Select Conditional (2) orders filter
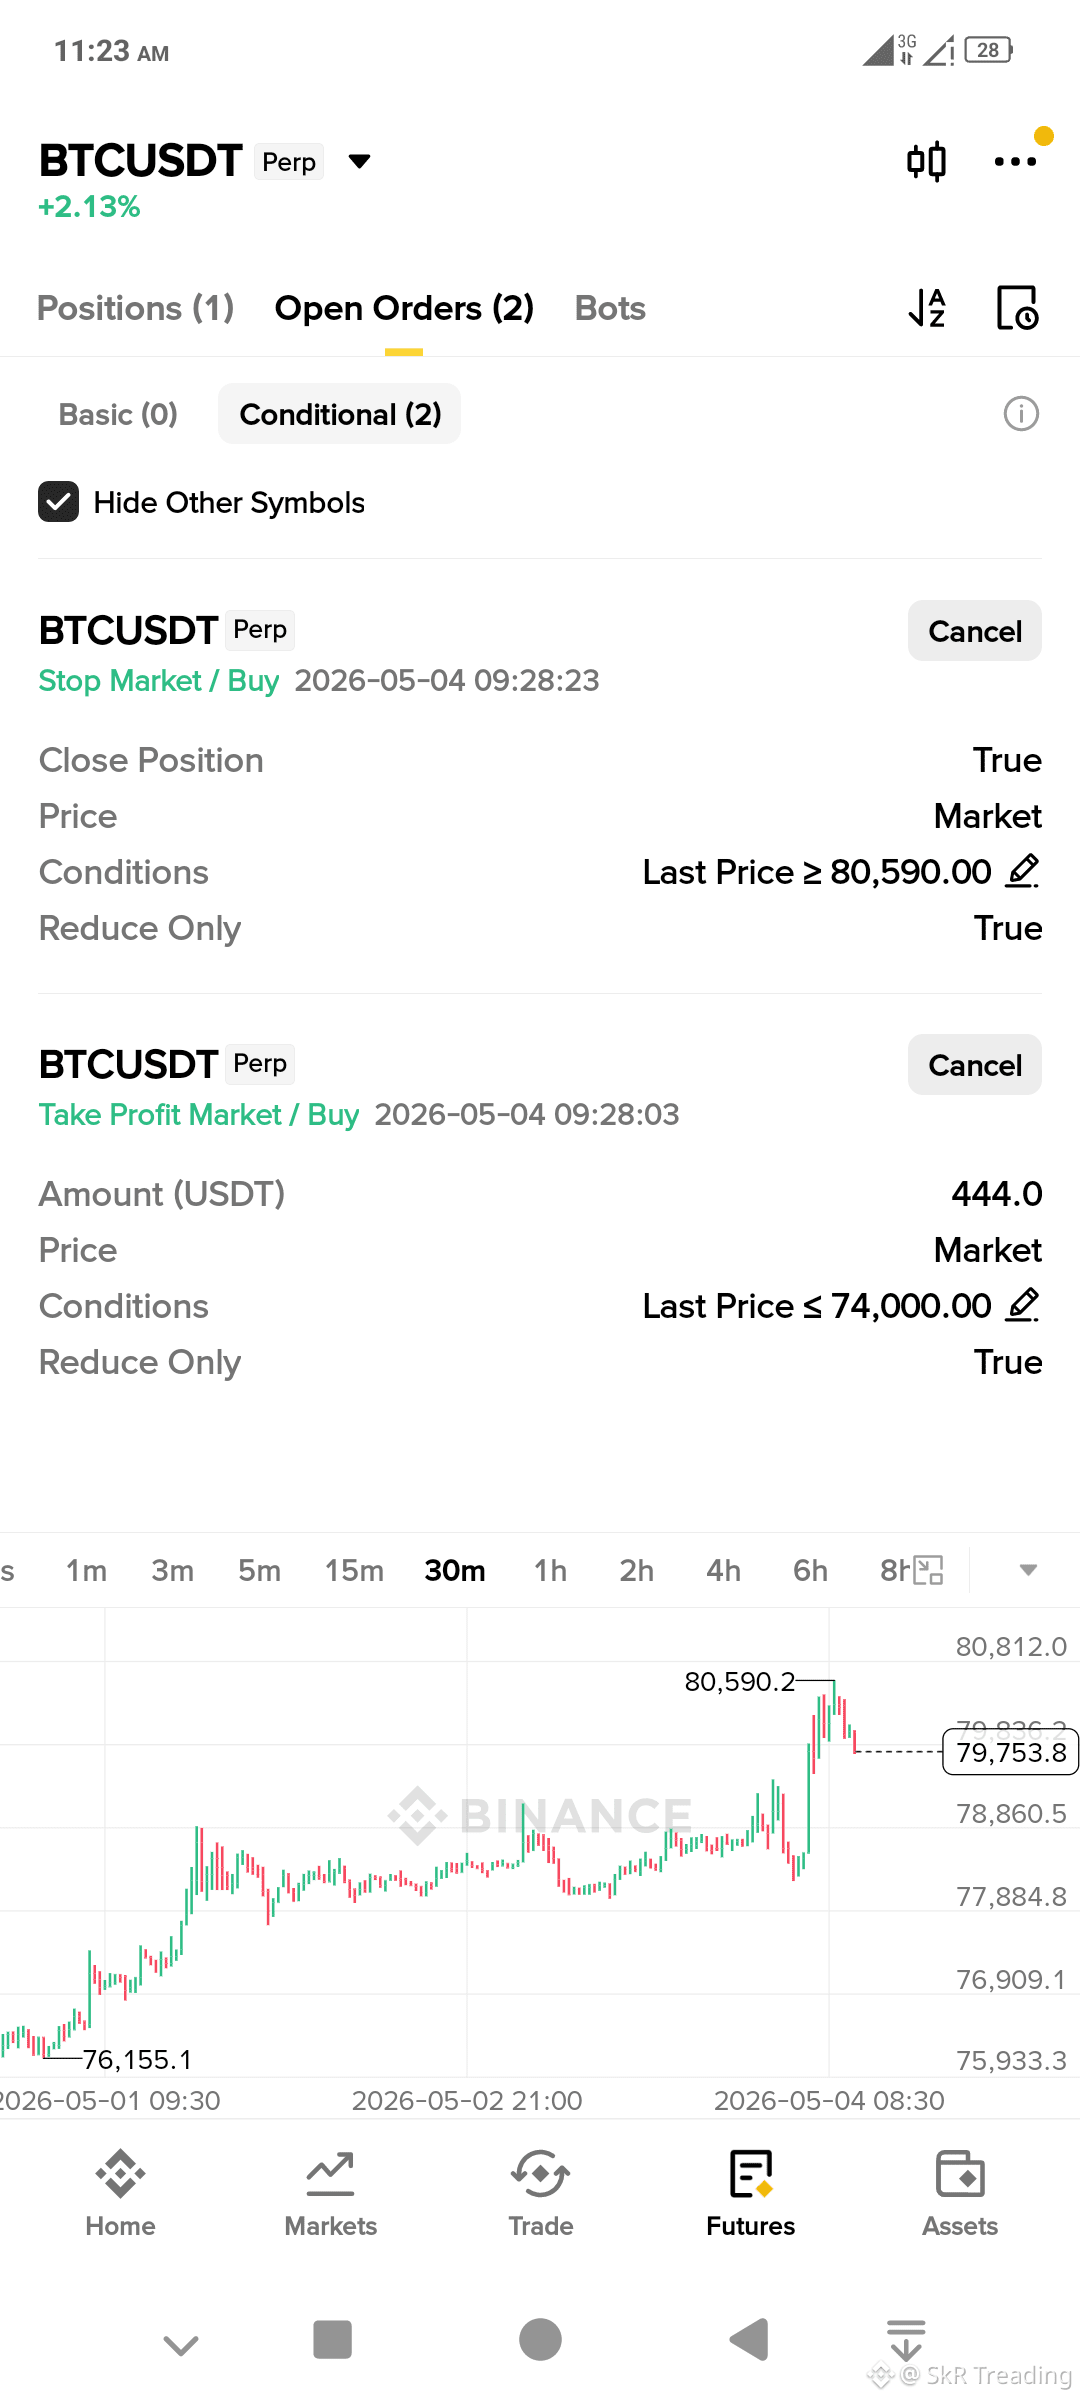The image size is (1080, 2400). (x=340, y=414)
